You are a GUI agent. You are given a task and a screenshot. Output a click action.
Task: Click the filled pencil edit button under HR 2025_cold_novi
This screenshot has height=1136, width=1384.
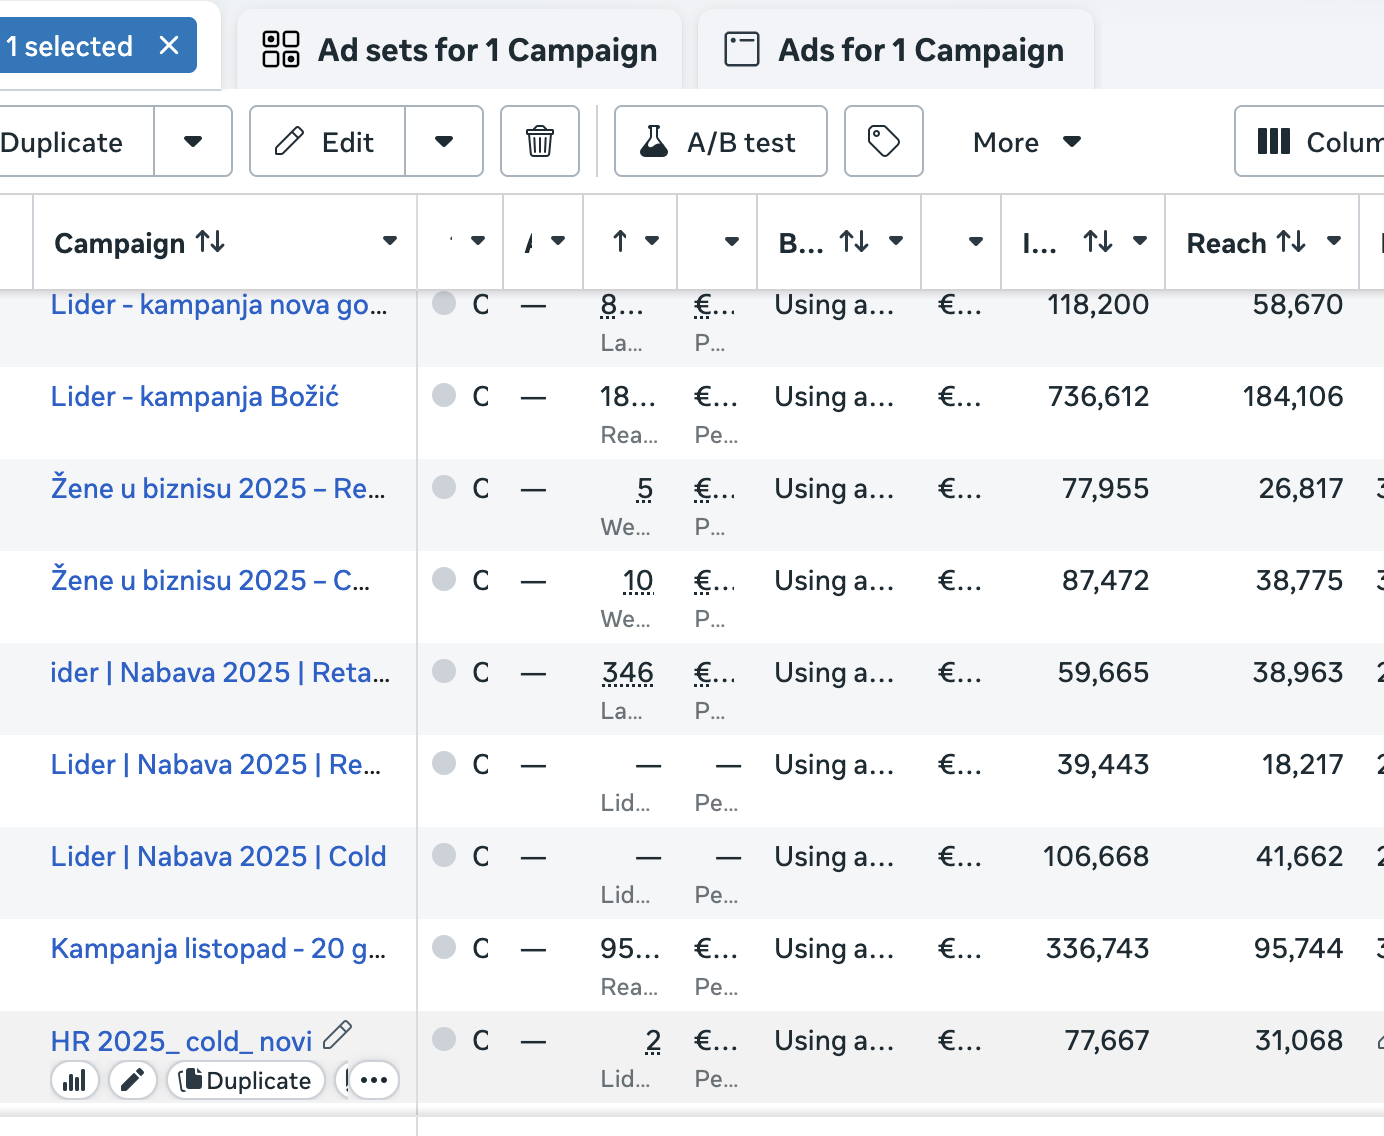point(133,1080)
